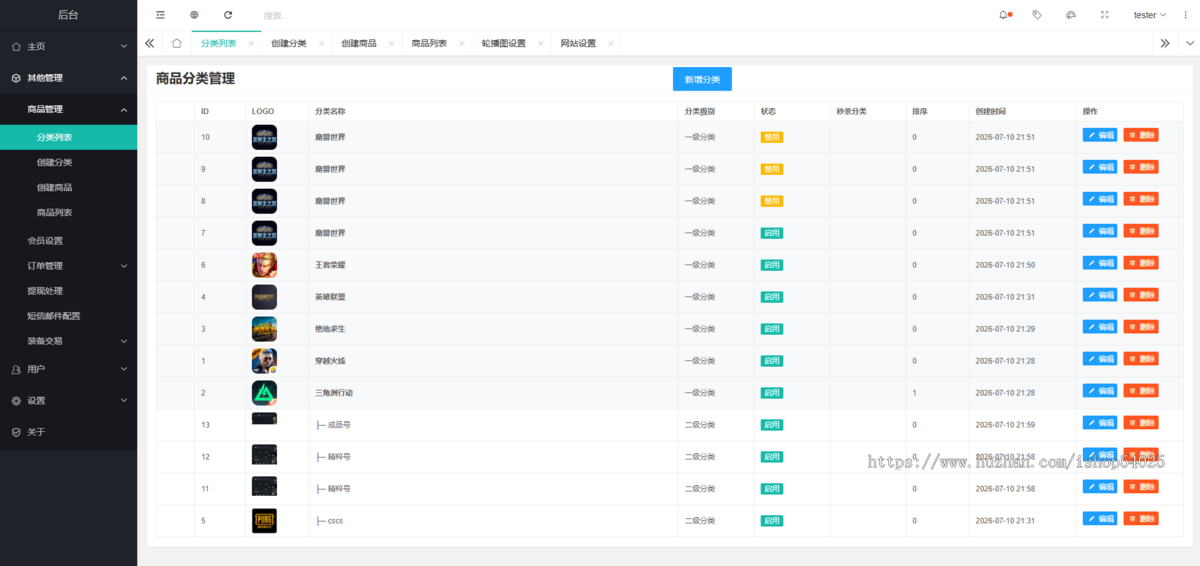Viewport: 1200px width, 566px height.
Task: Collapse the 其他管理 sidebar menu
Action: pyautogui.click(x=68, y=78)
